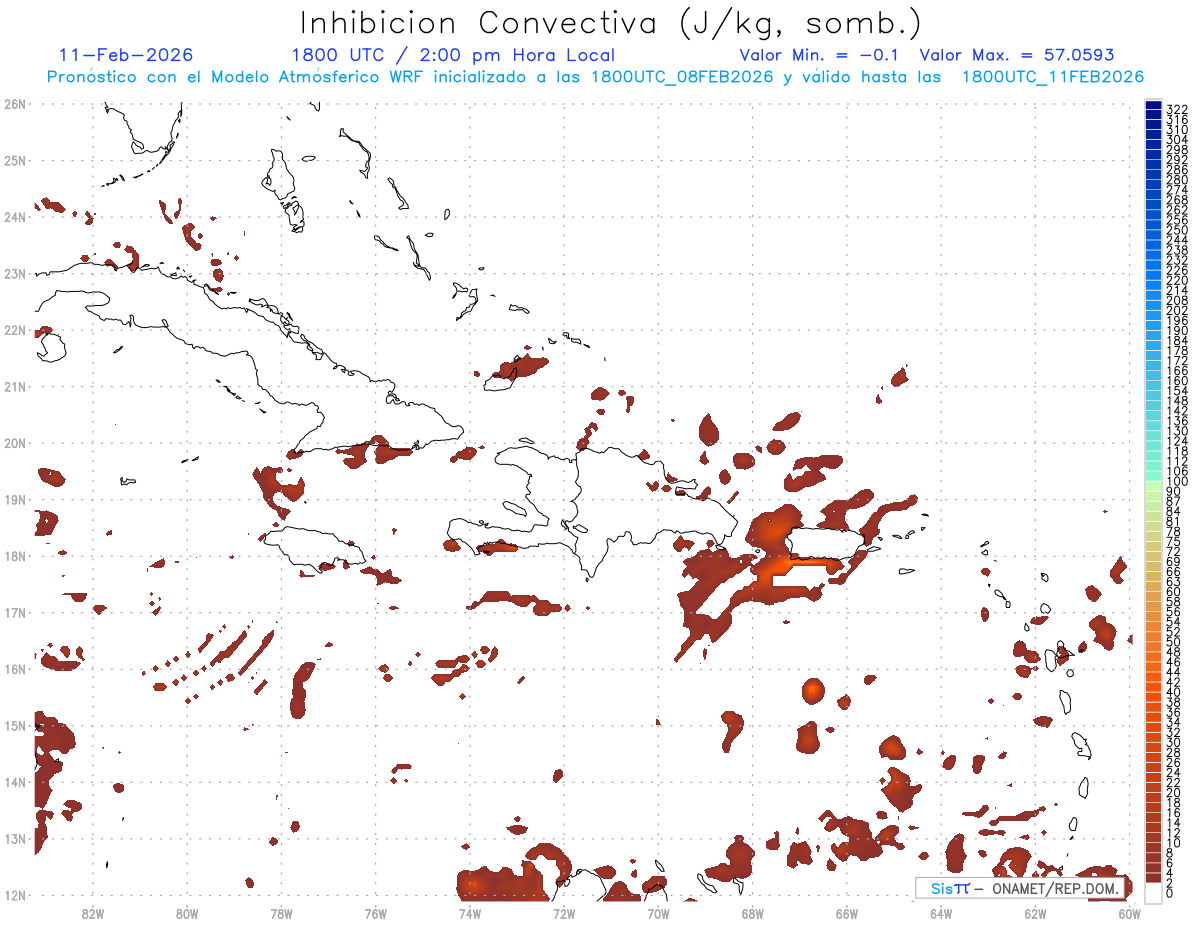Click the 80W longitude label
1200x927 pixels.
point(186,913)
